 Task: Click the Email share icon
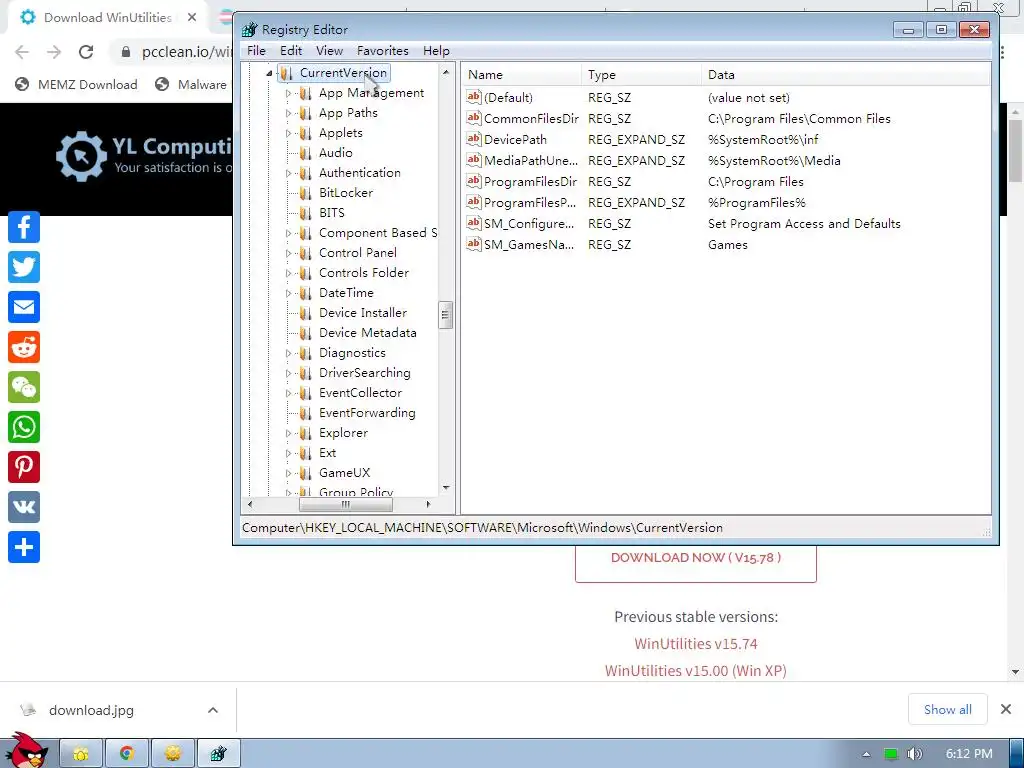click(x=24, y=307)
